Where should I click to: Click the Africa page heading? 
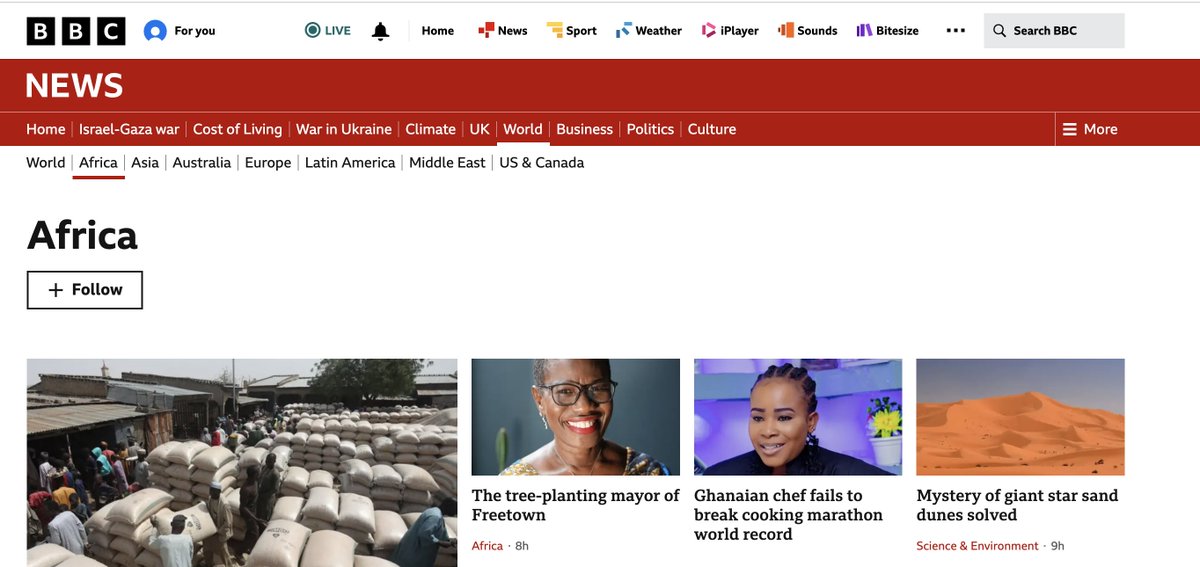click(82, 235)
